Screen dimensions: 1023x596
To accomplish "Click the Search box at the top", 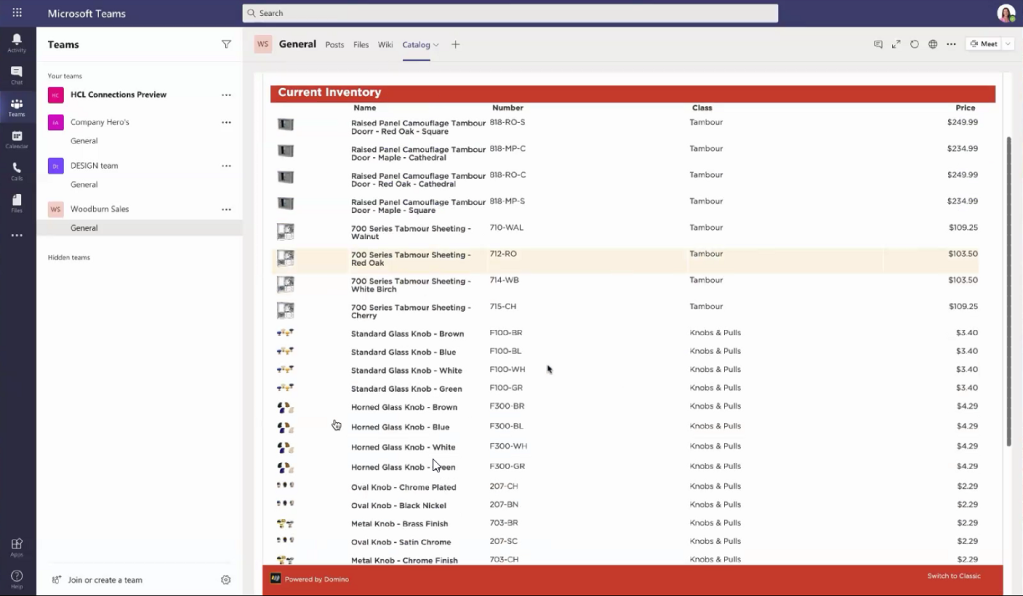I will pos(510,13).
